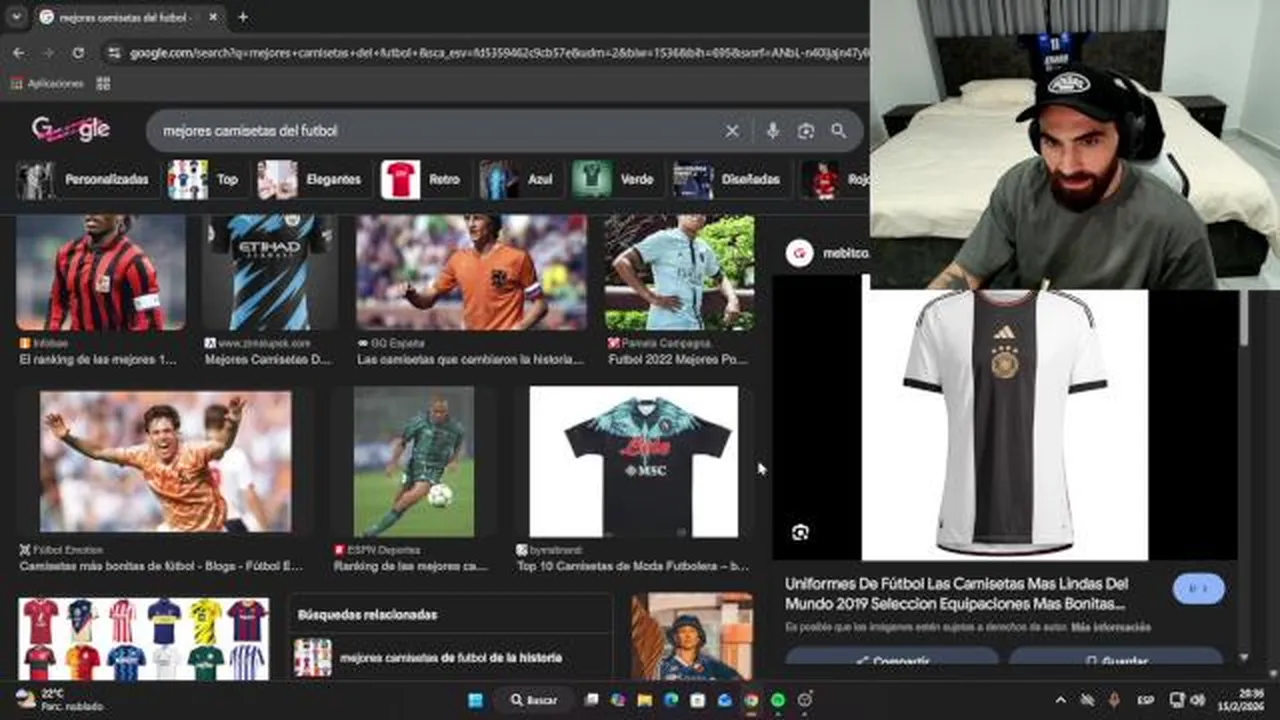
Task: Open Spotify from the taskbar
Action: coord(778,700)
